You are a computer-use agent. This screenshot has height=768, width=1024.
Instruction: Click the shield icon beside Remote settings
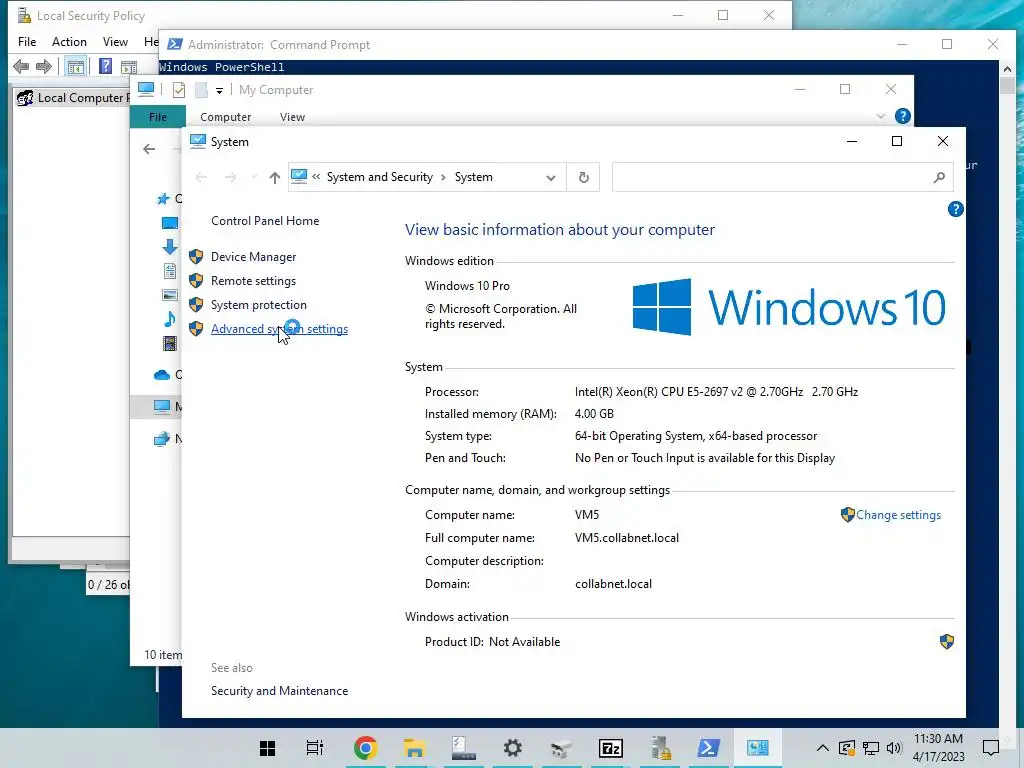tap(196, 281)
